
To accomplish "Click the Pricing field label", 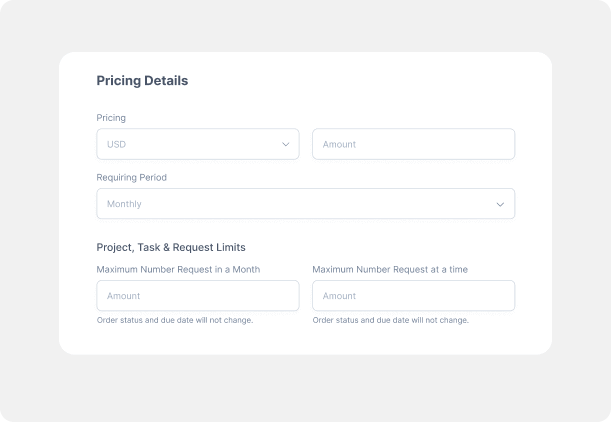I will [111, 118].
